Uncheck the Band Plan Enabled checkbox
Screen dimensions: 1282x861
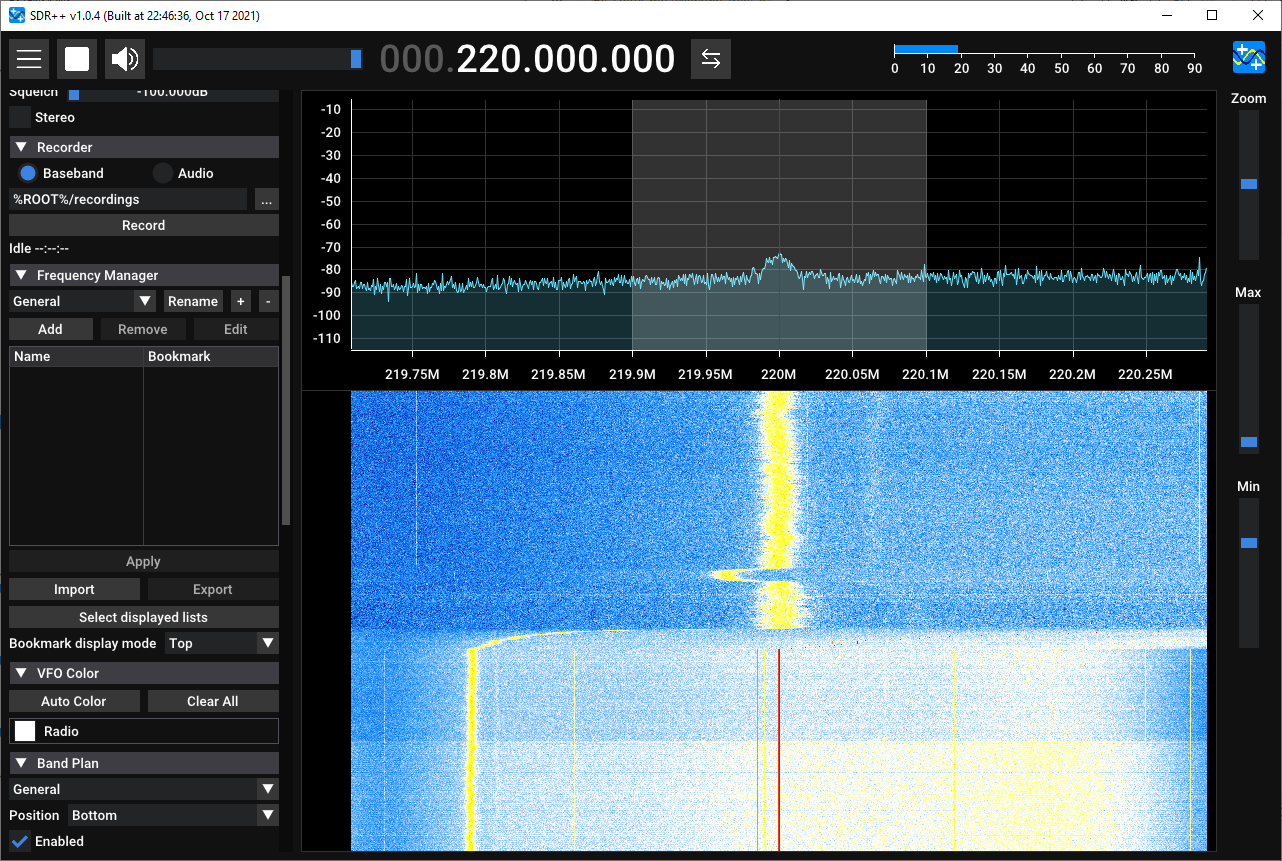[x=20, y=841]
